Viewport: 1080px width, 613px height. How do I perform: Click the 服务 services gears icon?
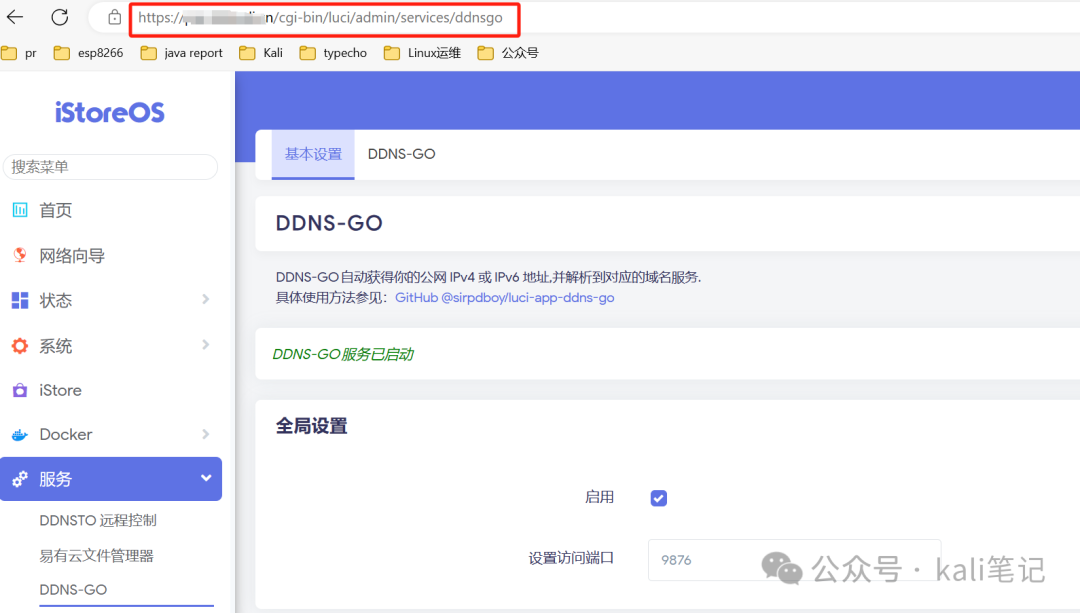(20, 479)
